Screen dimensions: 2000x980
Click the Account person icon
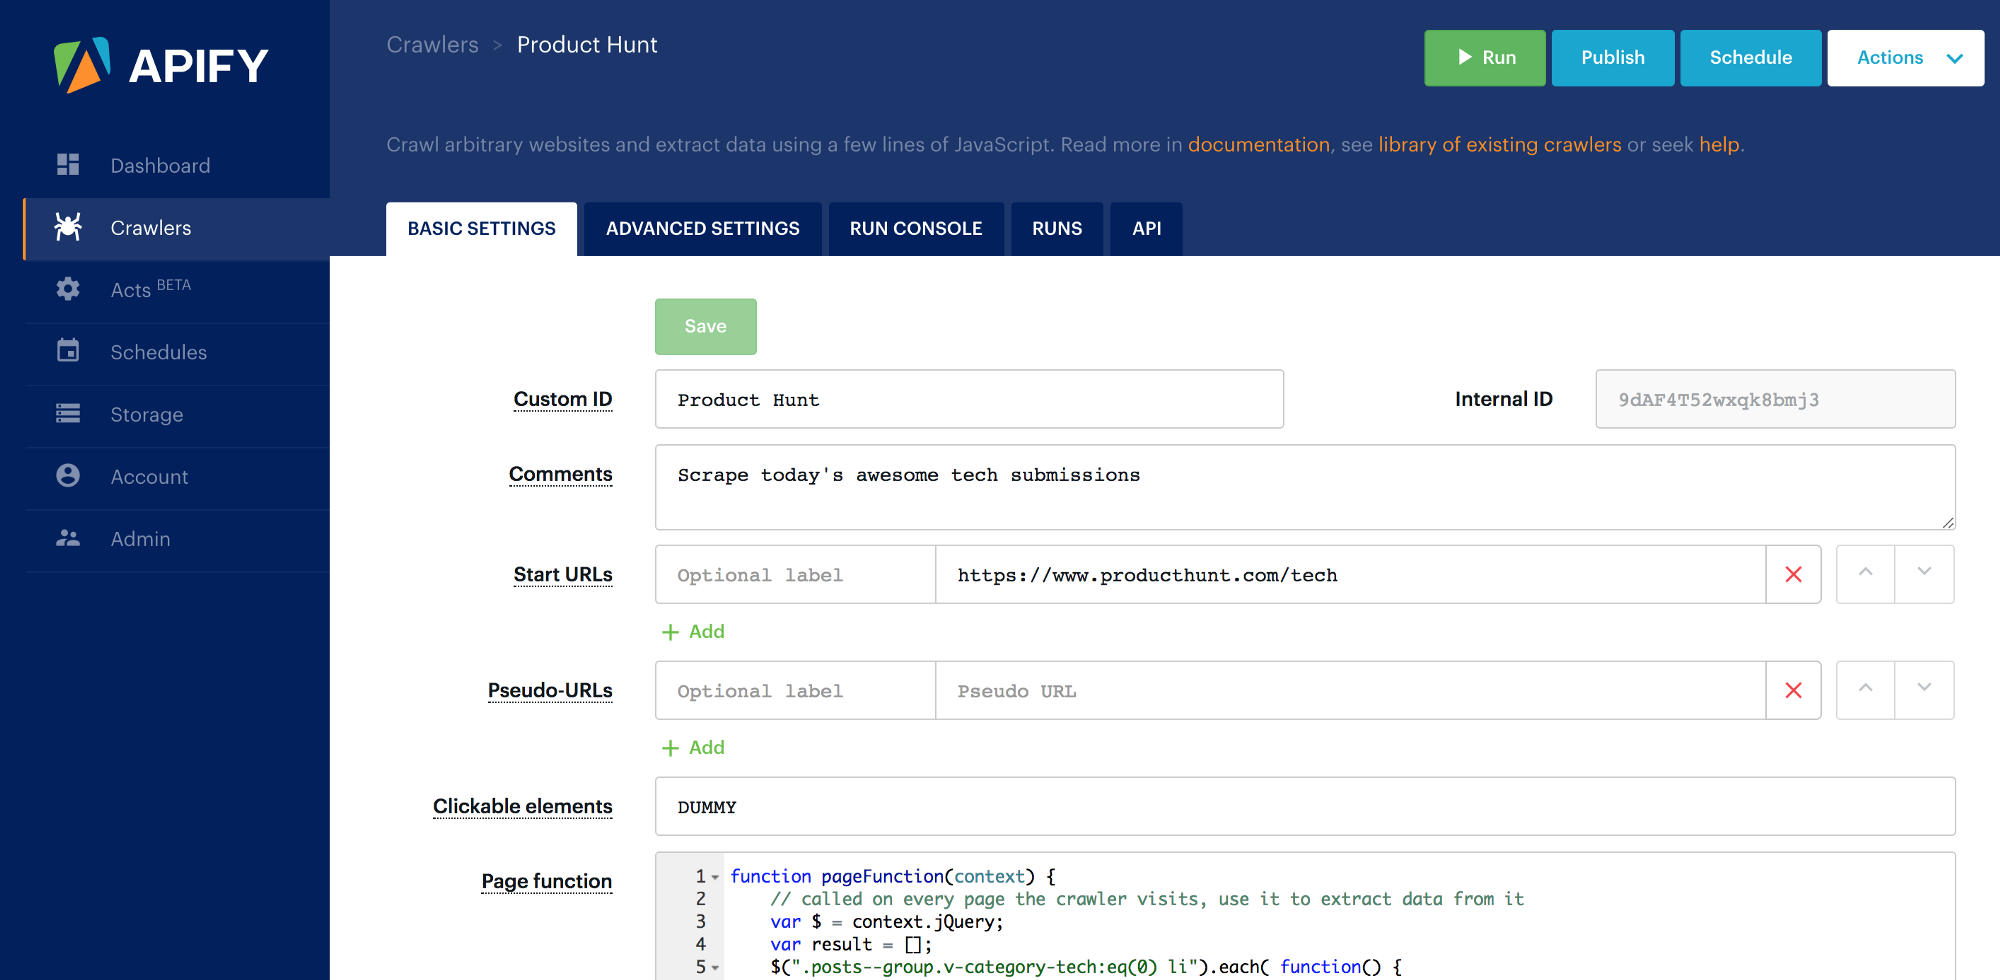68,476
